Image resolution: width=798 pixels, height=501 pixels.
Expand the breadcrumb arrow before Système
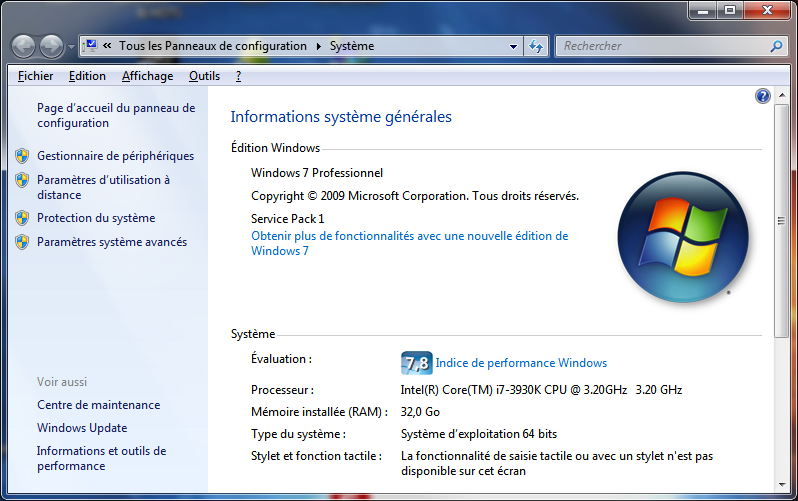click(x=319, y=46)
